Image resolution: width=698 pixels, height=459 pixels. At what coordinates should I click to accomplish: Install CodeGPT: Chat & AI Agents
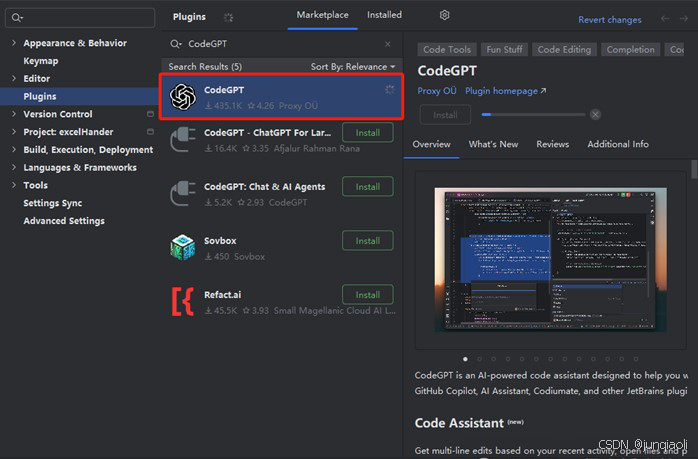point(368,187)
